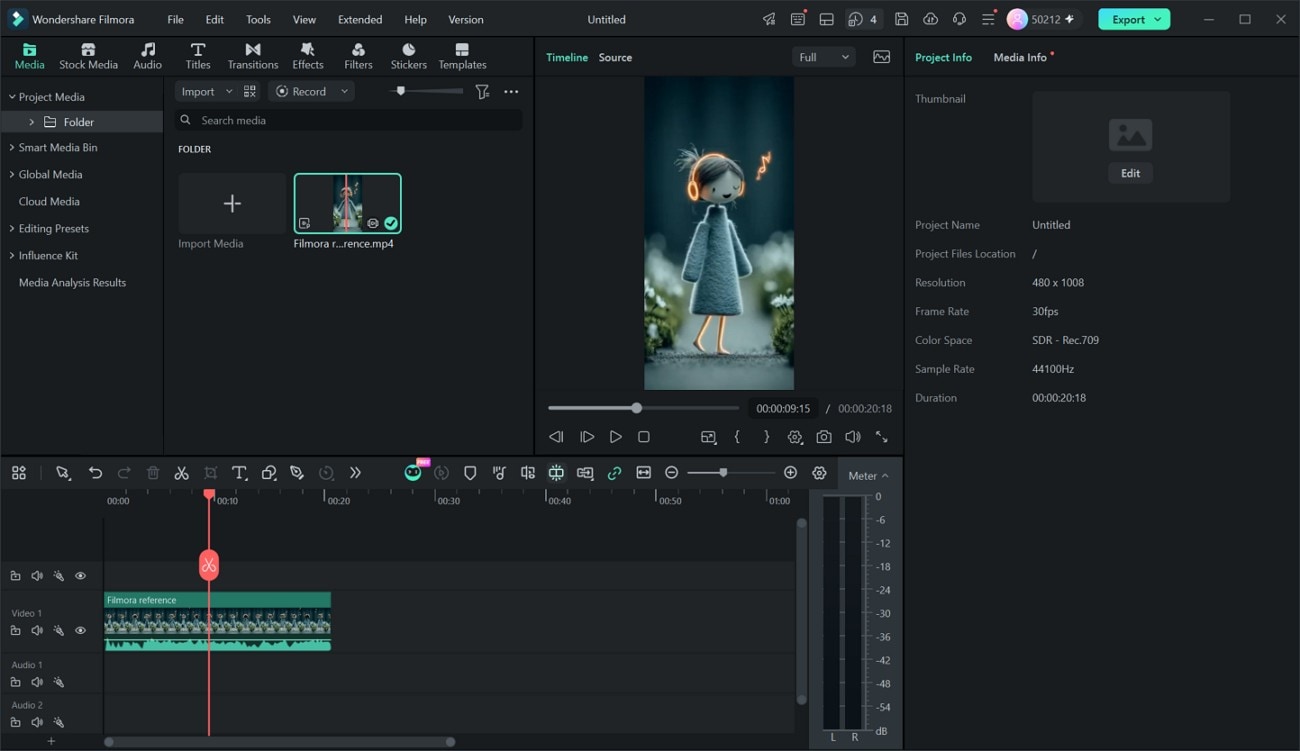Click the zoom-in plus icon on timeline
The image size is (1300, 751).
790,473
